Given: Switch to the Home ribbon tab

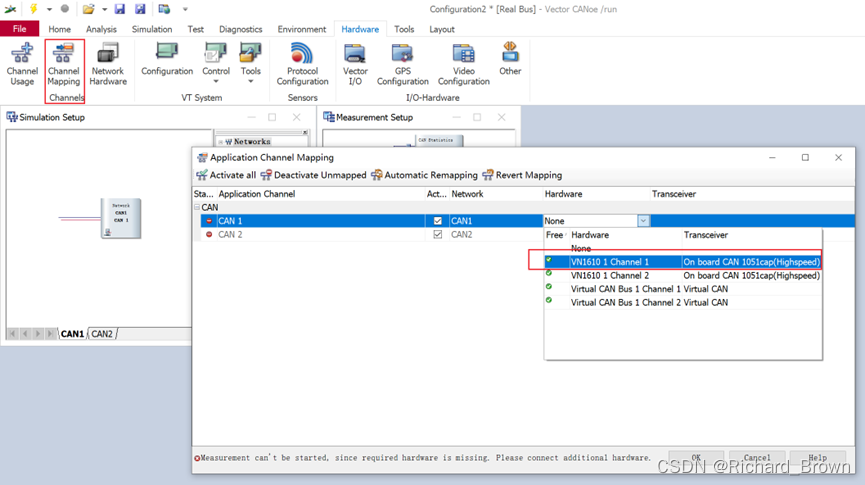Looking at the screenshot, I should (x=59, y=29).
